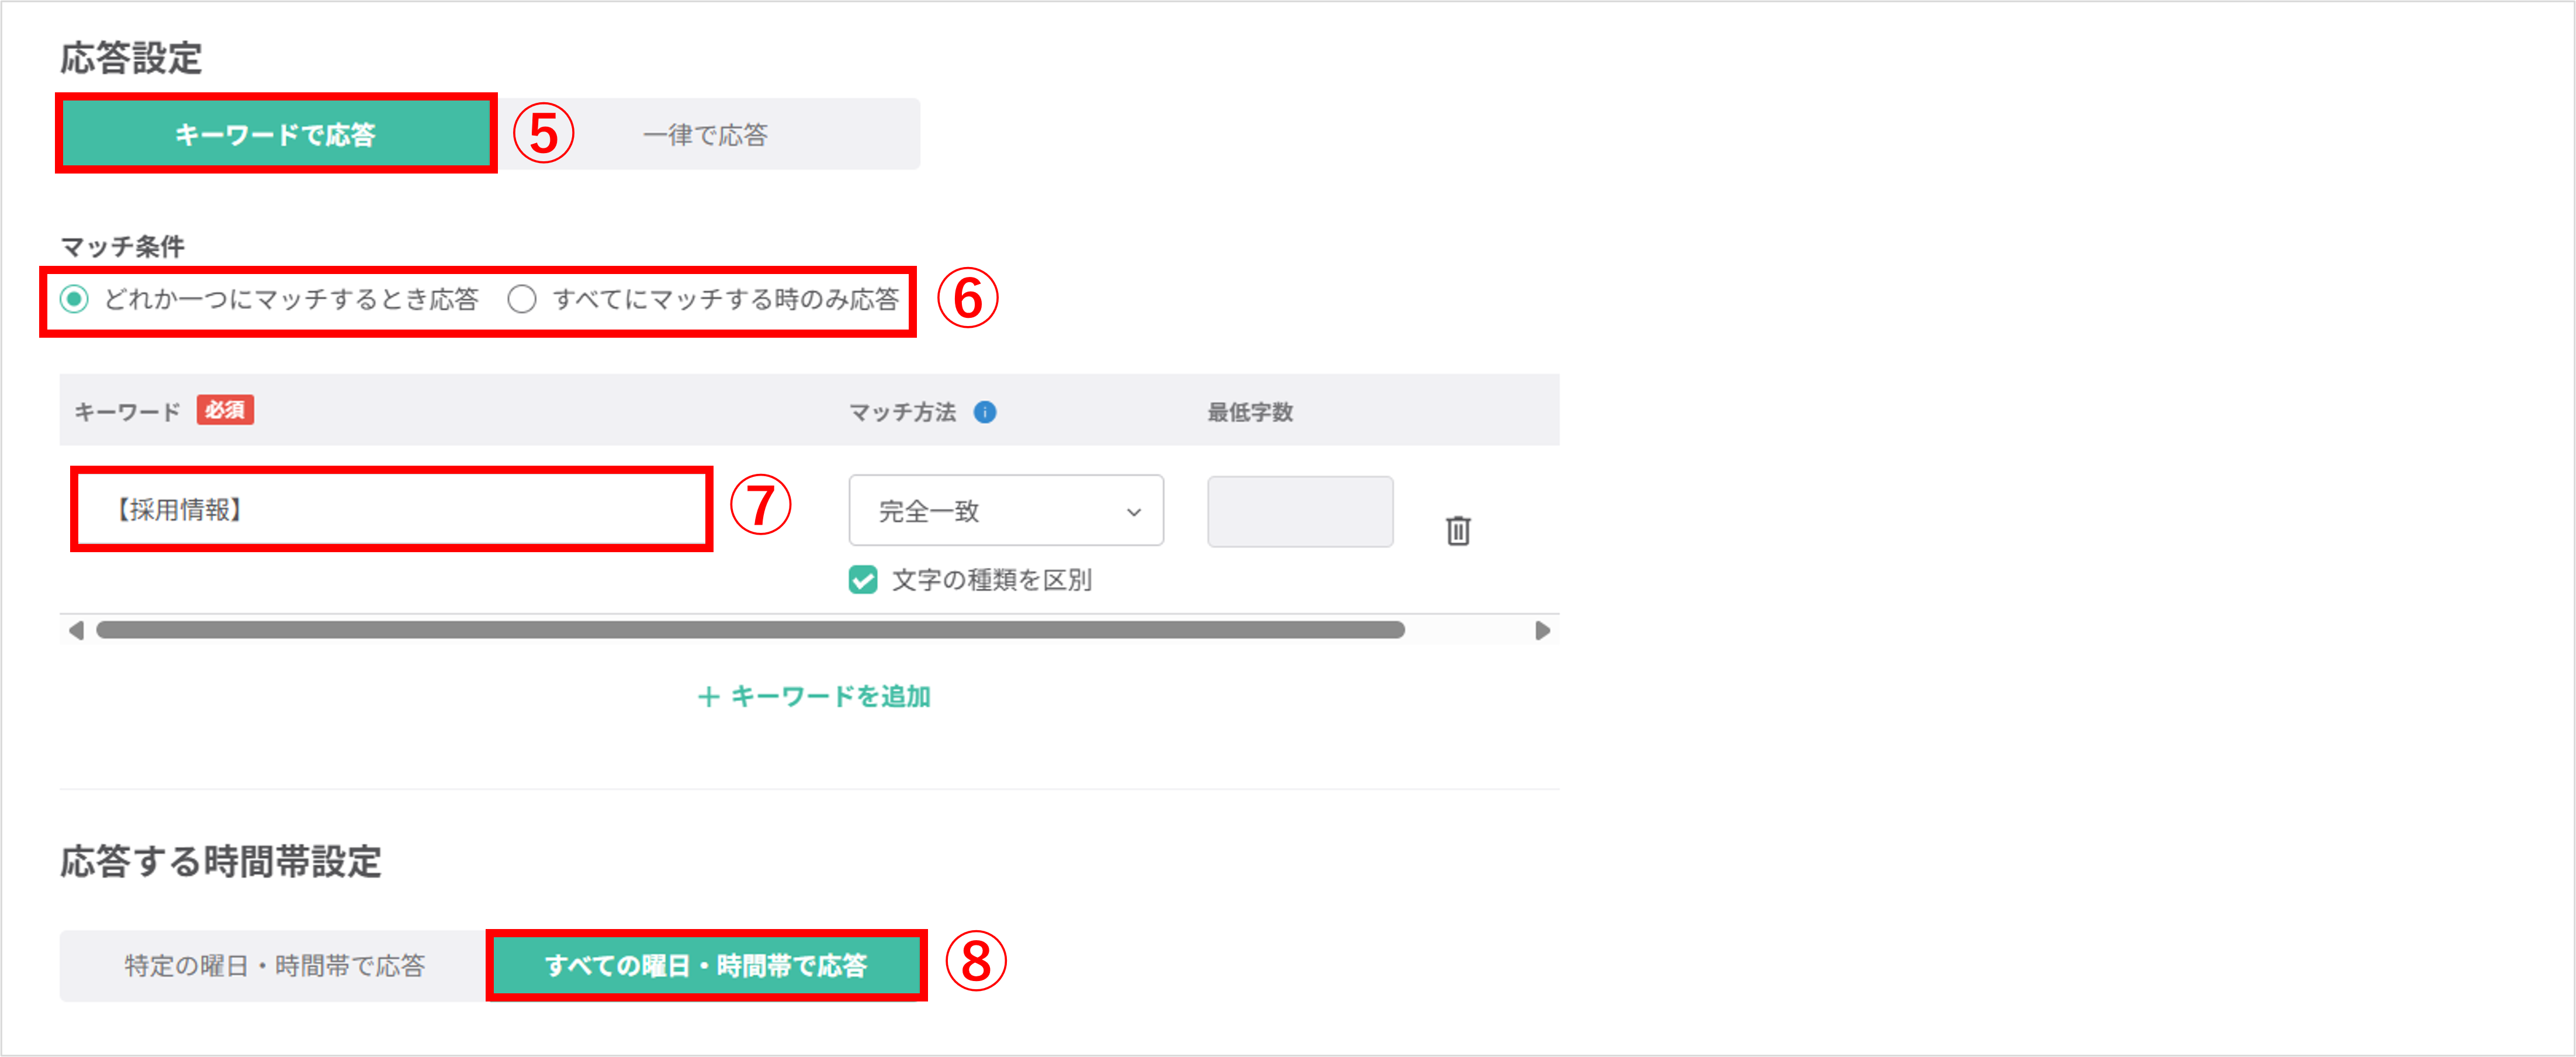This screenshot has height=1057, width=2576.
Task: Click the keyword input field '【採用情報】'
Action: point(391,510)
